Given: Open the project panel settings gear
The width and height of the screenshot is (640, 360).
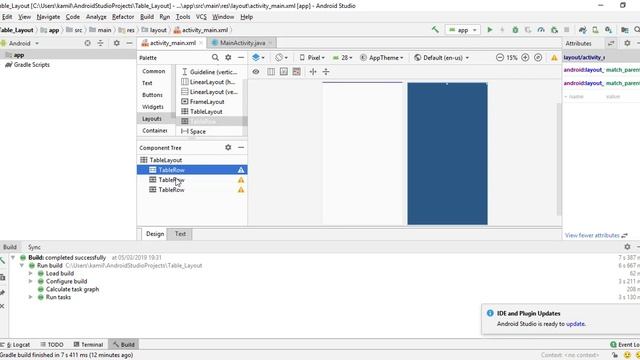Looking at the screenshot, I should (117, 43).
